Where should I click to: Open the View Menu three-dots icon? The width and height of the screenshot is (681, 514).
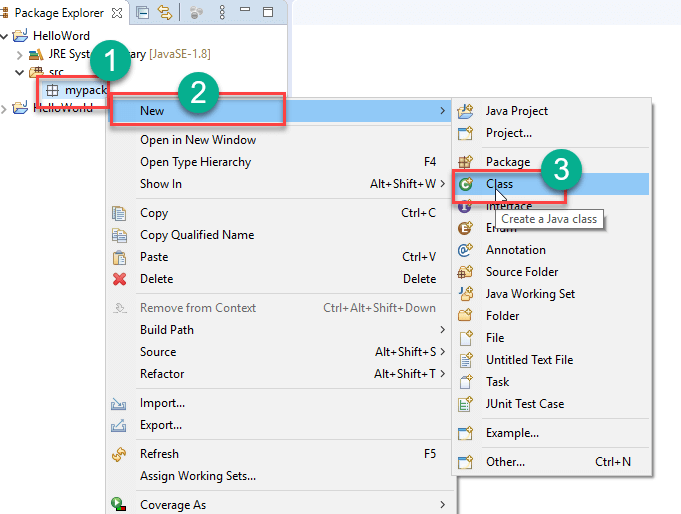click(222, 13)
